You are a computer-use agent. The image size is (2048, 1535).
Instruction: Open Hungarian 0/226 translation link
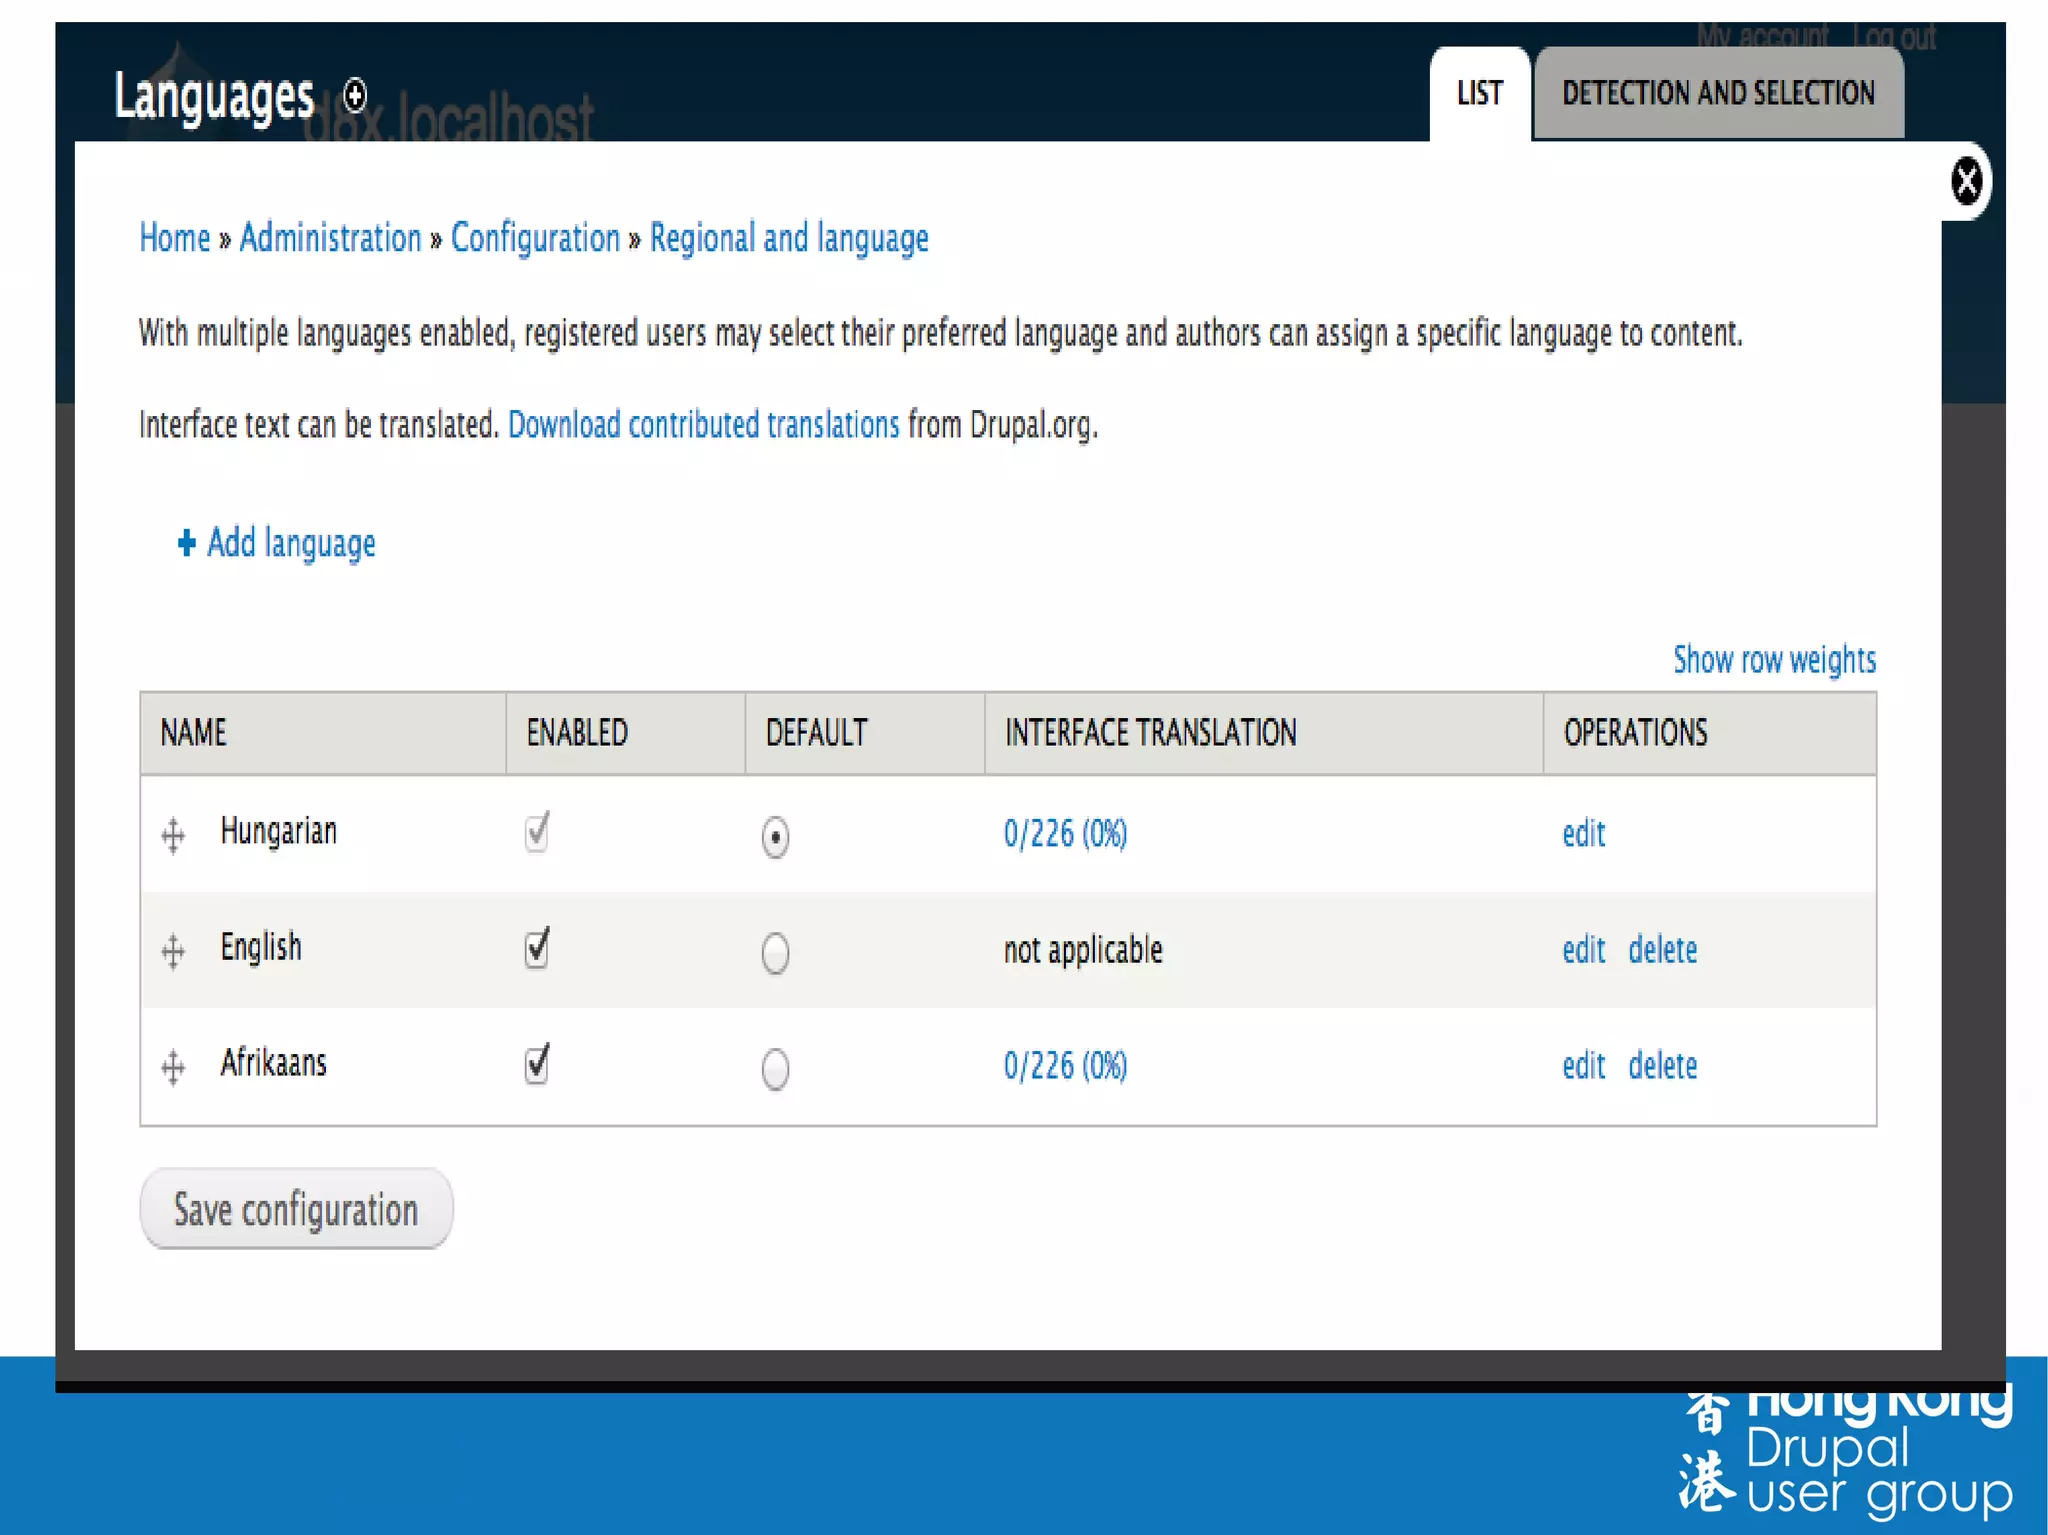pos(1065,834)
